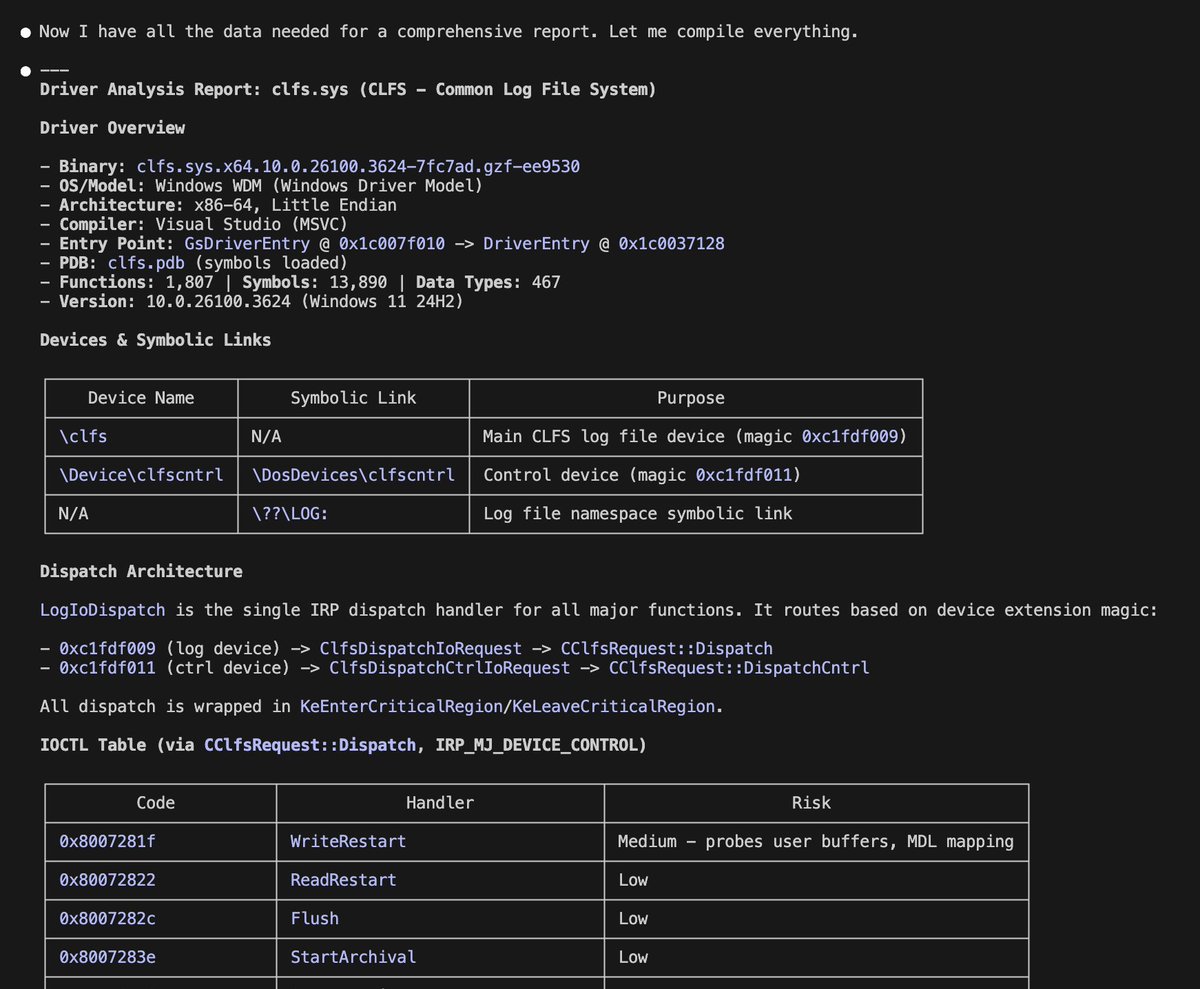Select the 'LogIoDispatch' function name
The image size is (1200, 989).
pyautogui.click(x=102, y=610)
